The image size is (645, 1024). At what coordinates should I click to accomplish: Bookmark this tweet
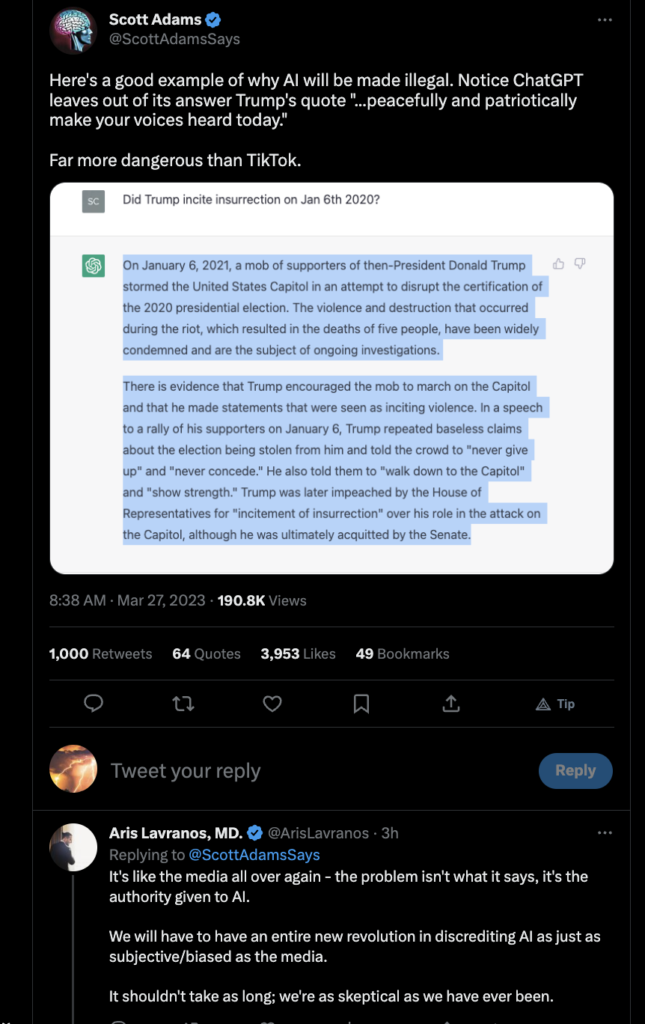361,703
